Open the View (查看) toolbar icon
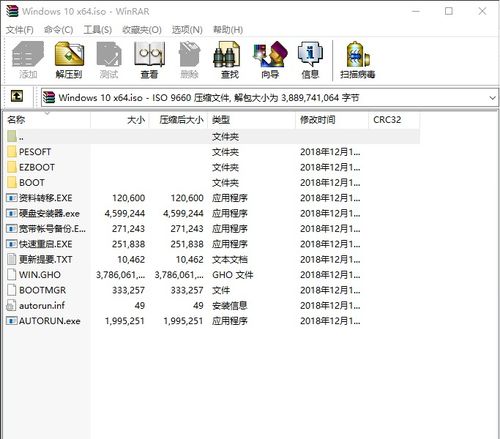 pos(149,54)
